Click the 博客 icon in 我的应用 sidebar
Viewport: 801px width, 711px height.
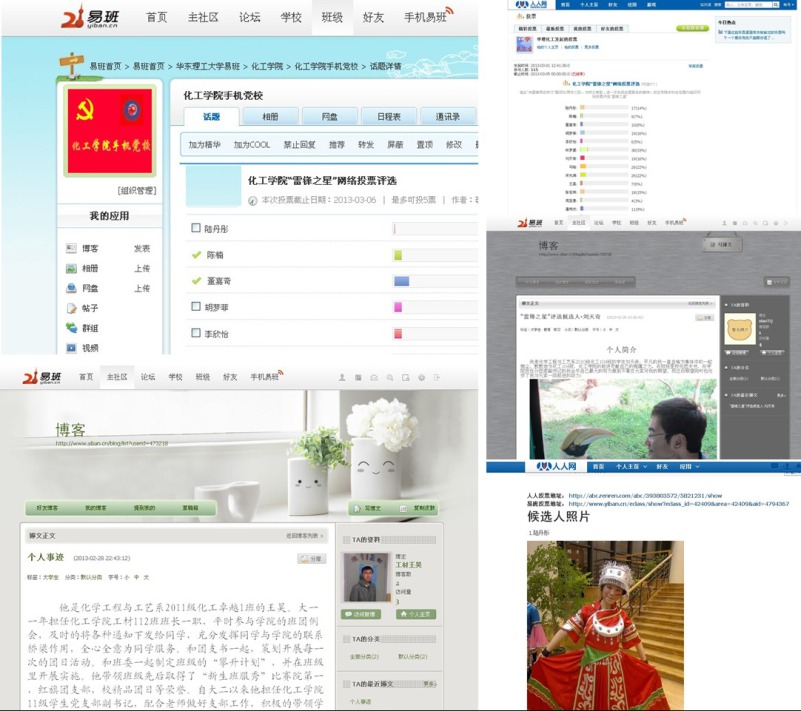point(71,249)
